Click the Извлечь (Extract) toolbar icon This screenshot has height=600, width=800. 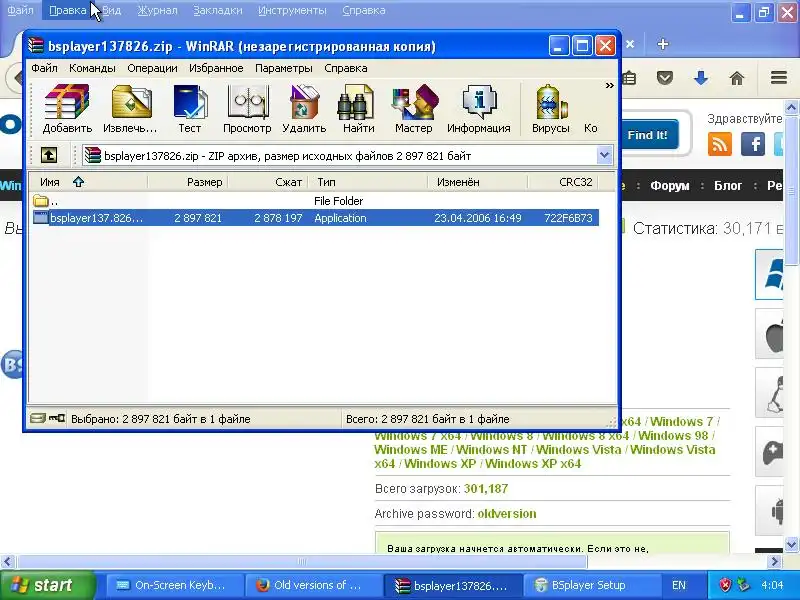130,109
